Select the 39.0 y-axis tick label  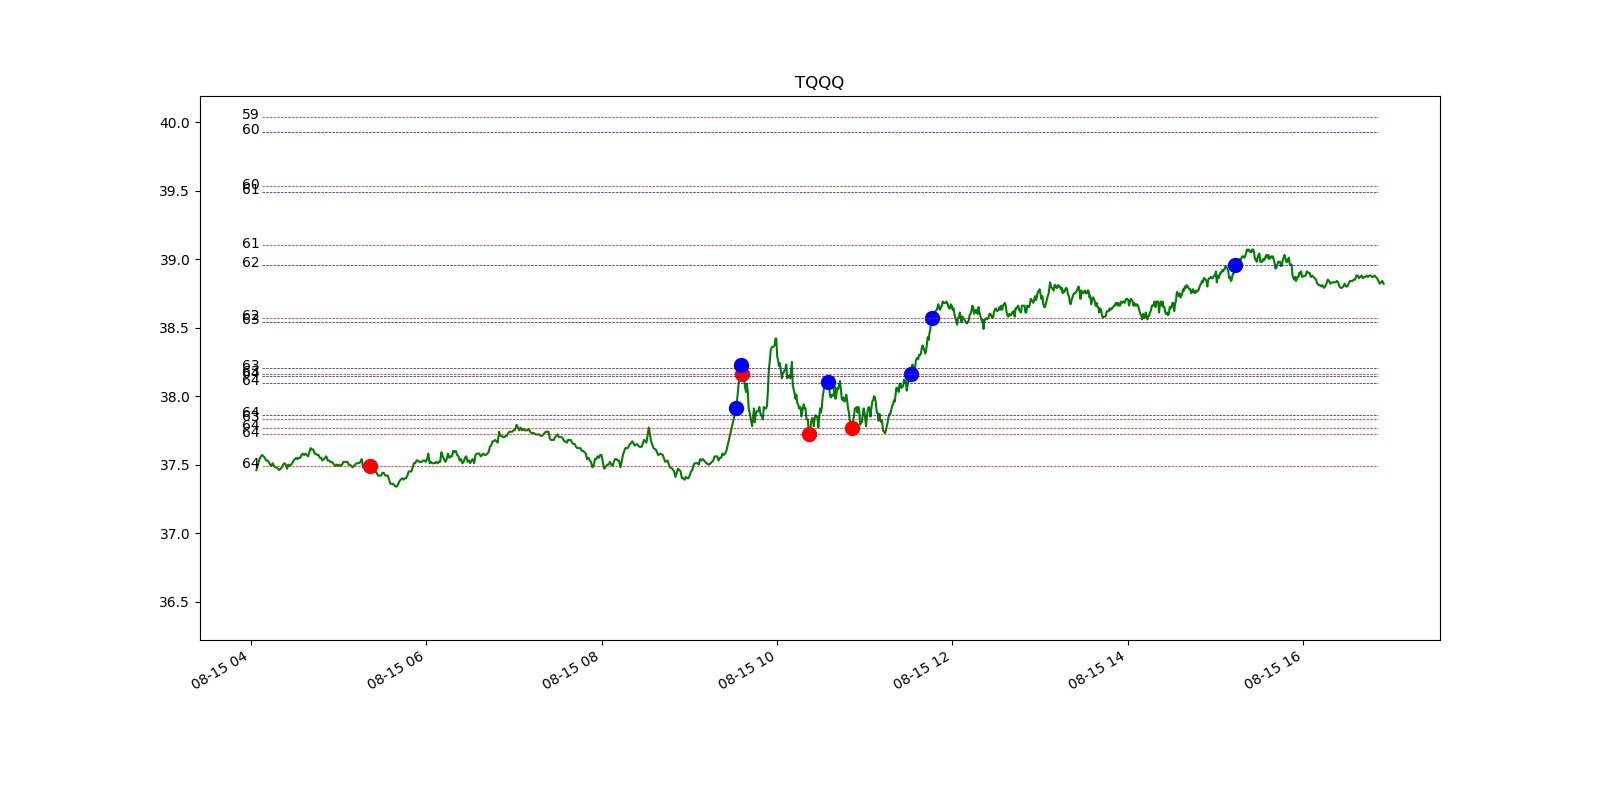174,260
